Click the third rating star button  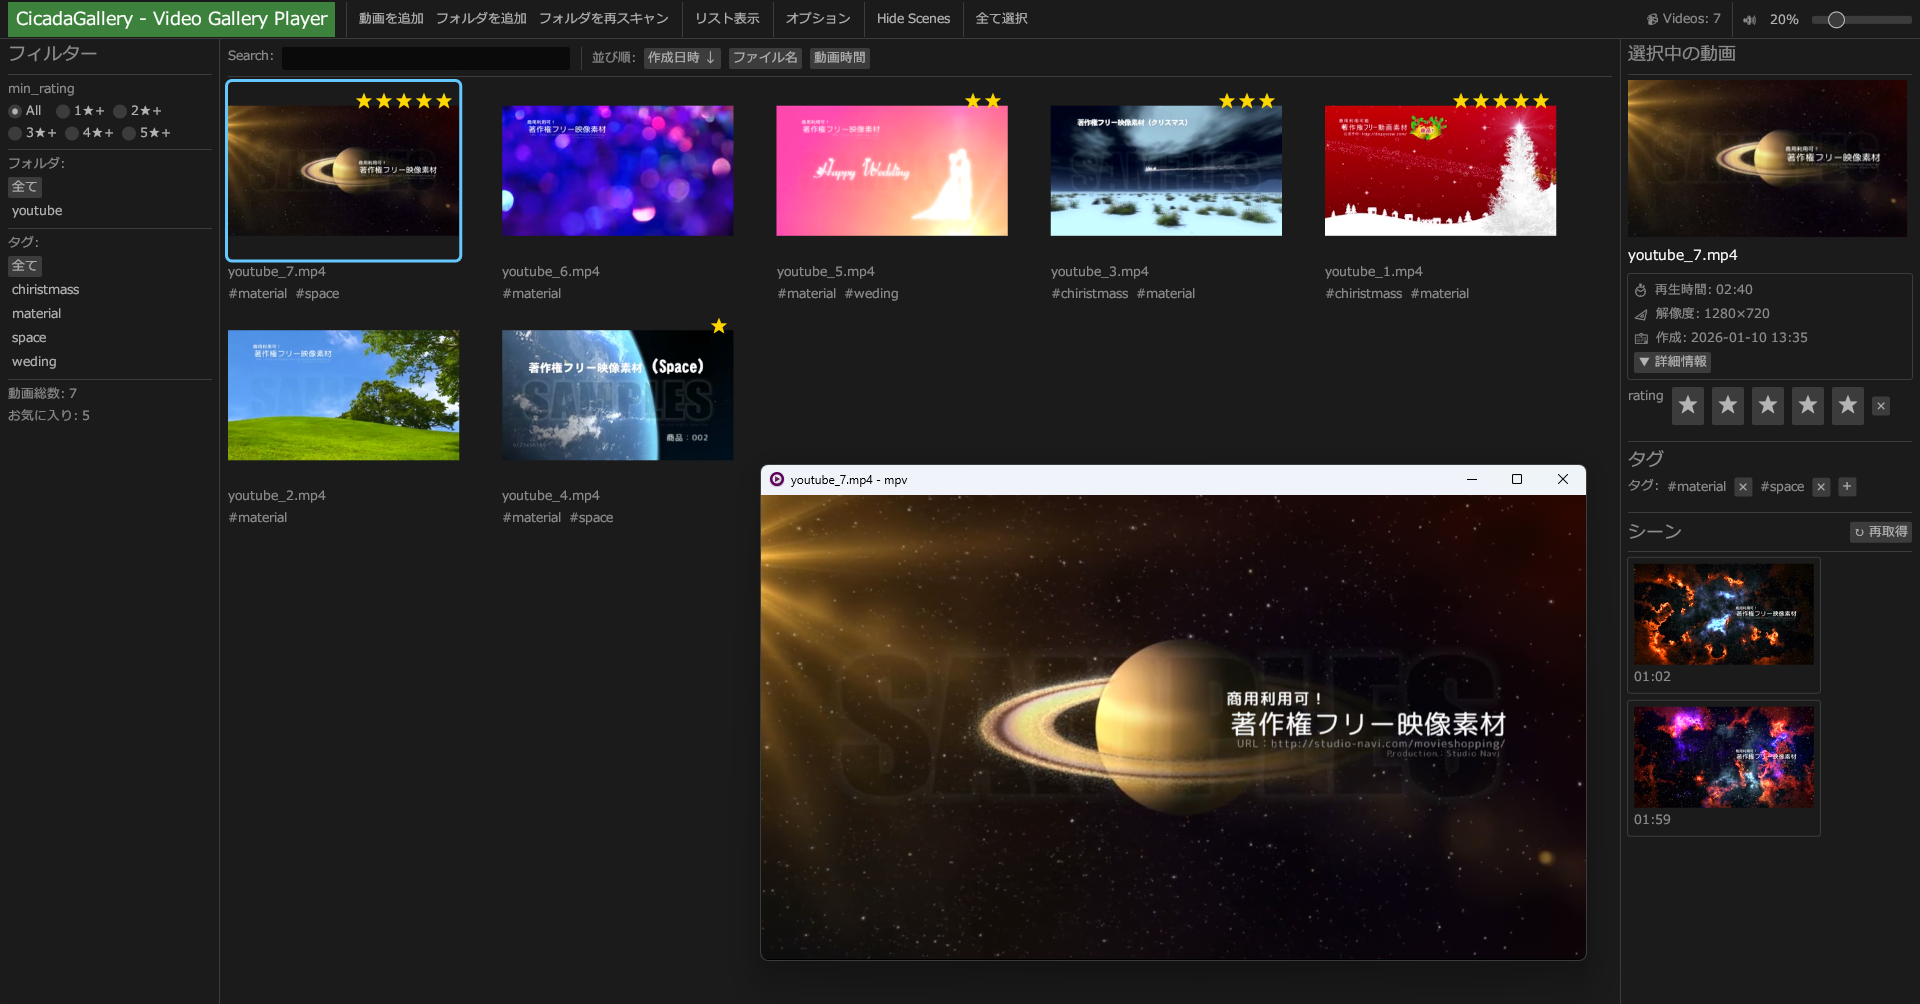pos(1767,405)
